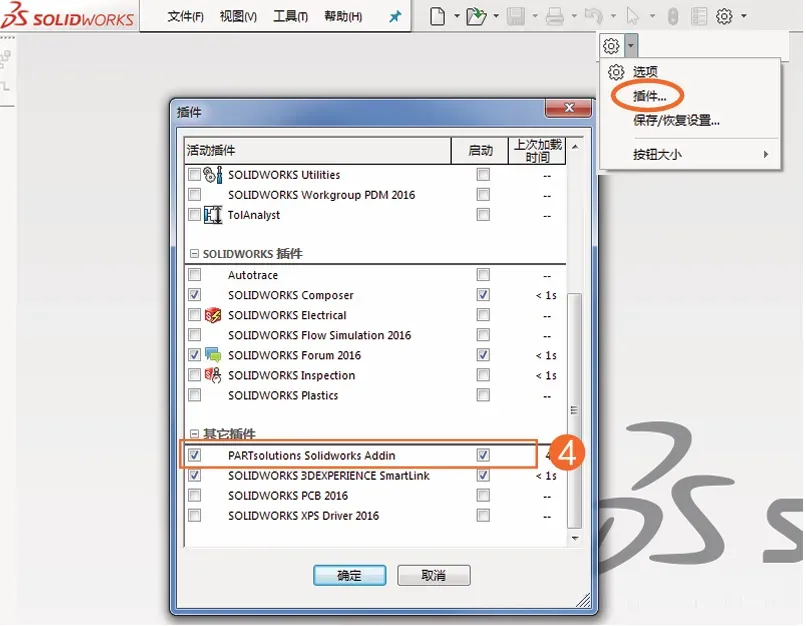
Task: Choose 插件... from the gear menu
Action: pyautogui.click(x=650, y=96)
